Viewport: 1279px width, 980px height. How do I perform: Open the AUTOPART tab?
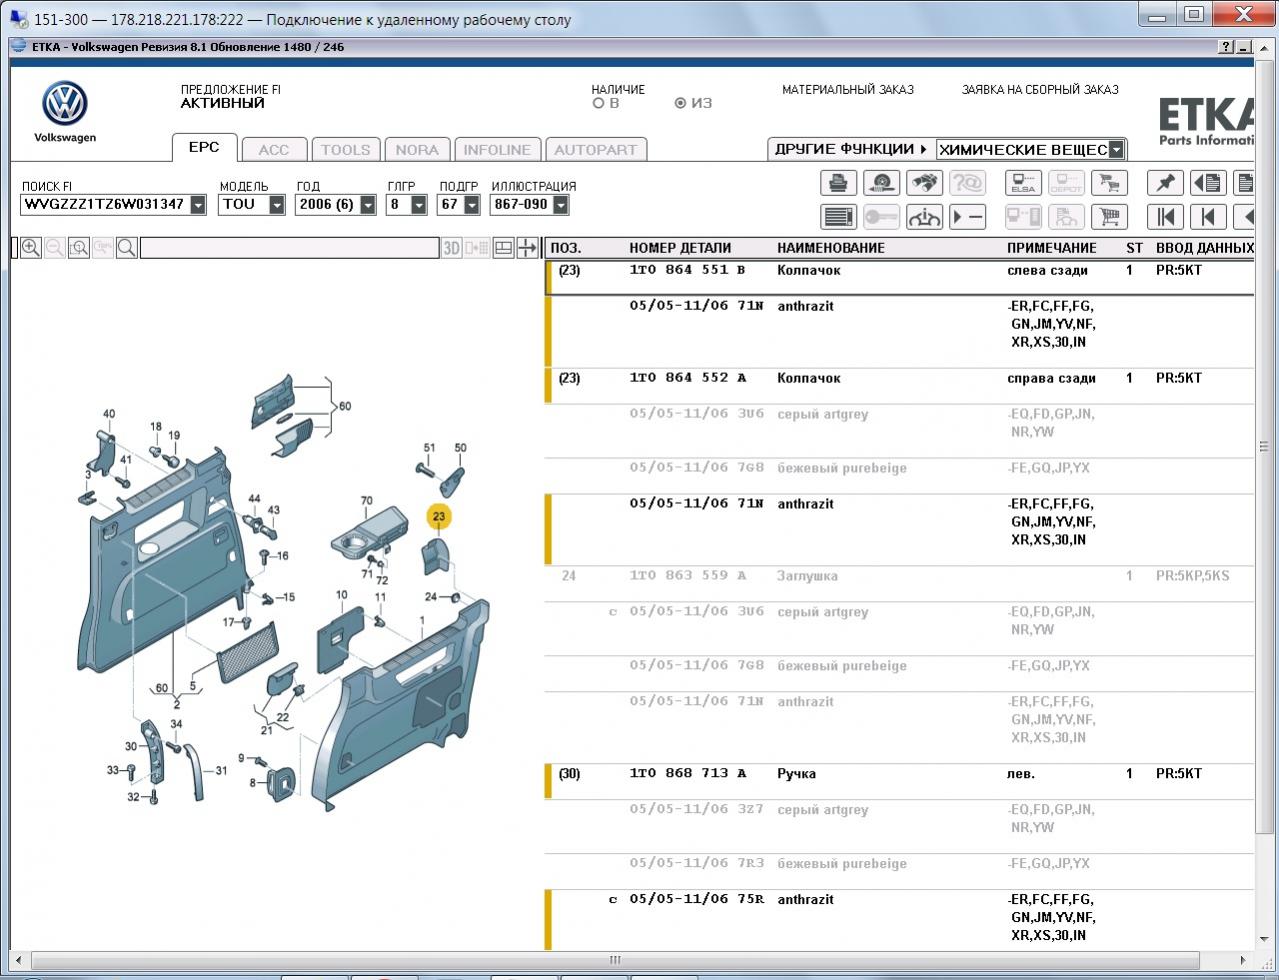coord(595,150)
